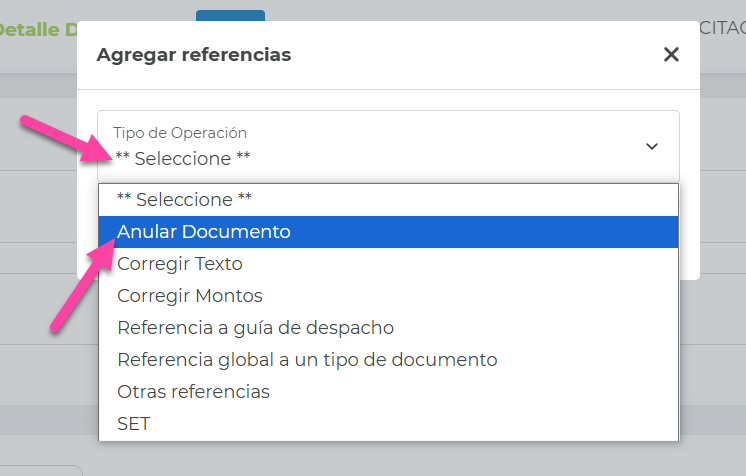
Task: Select Referencia a guía de despacho
Action: point(256,328)
